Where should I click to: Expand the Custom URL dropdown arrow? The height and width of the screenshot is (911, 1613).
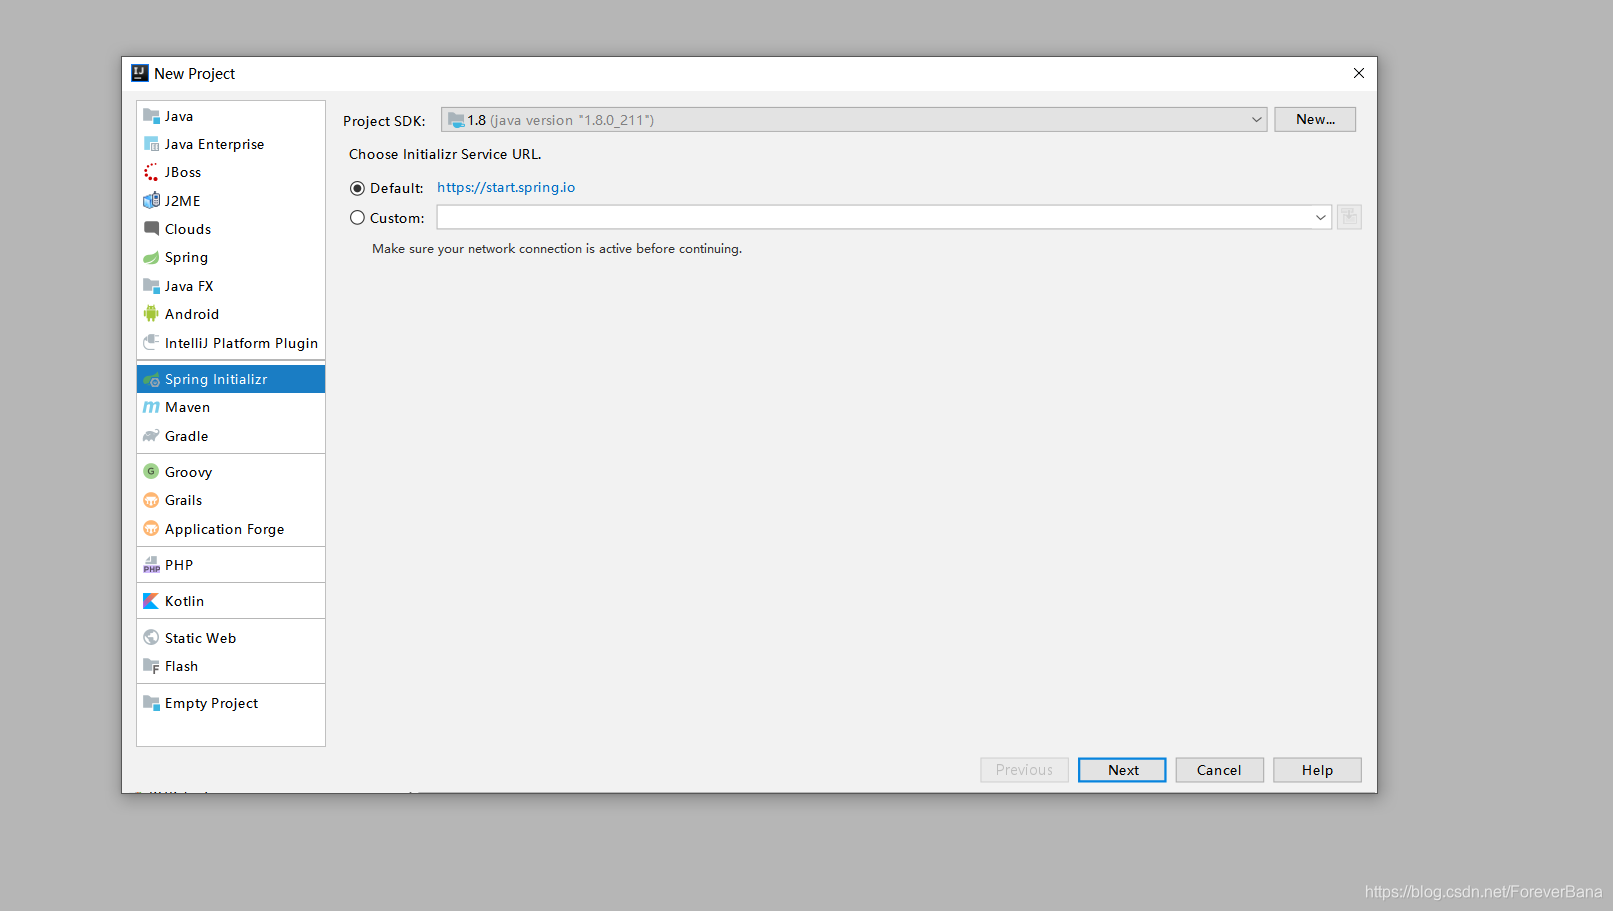coord(1320,217)
